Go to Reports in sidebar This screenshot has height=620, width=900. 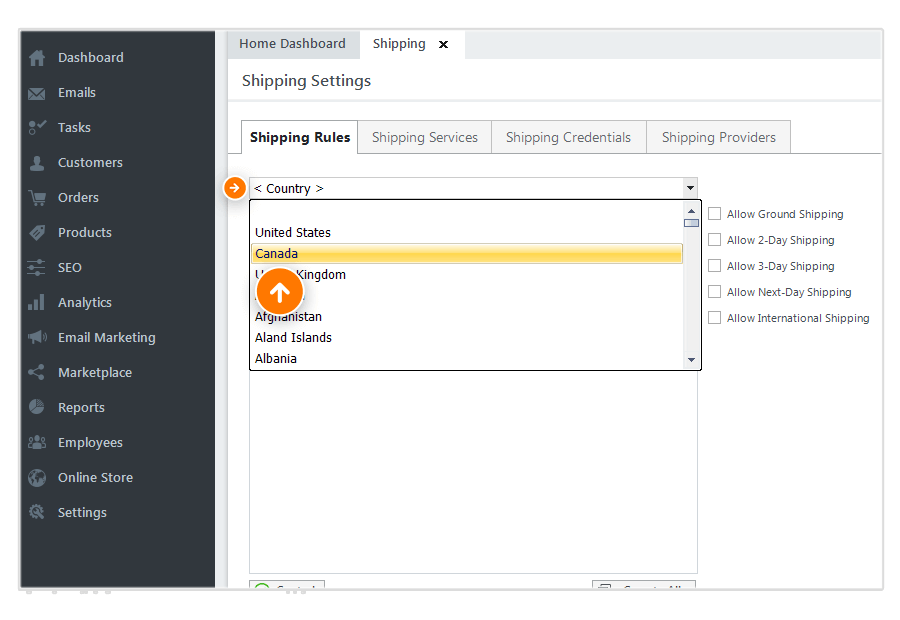[x=82, y=408]
